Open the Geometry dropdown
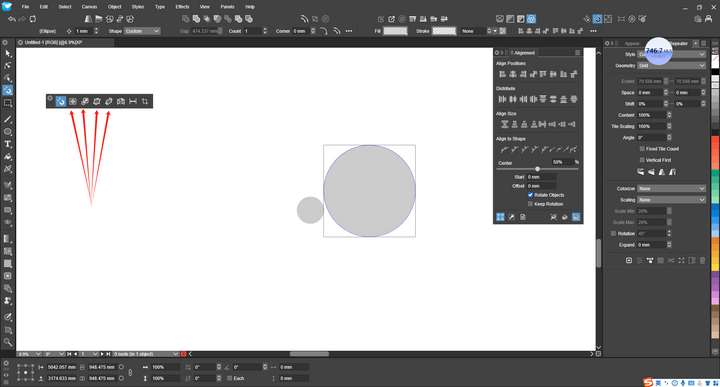 [671, 66]
